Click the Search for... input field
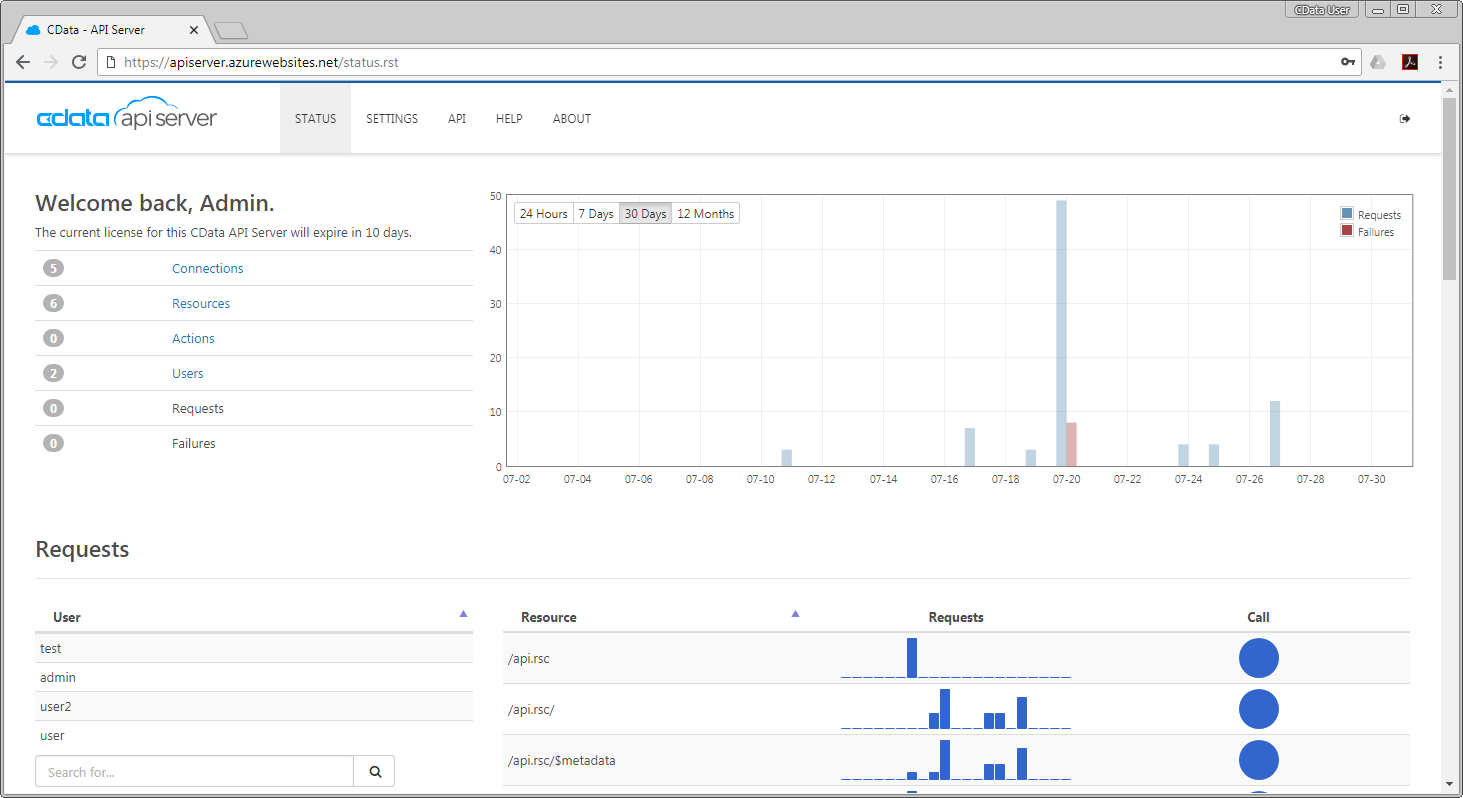This screenshot has height=798, width=1463. pos(195,772)
